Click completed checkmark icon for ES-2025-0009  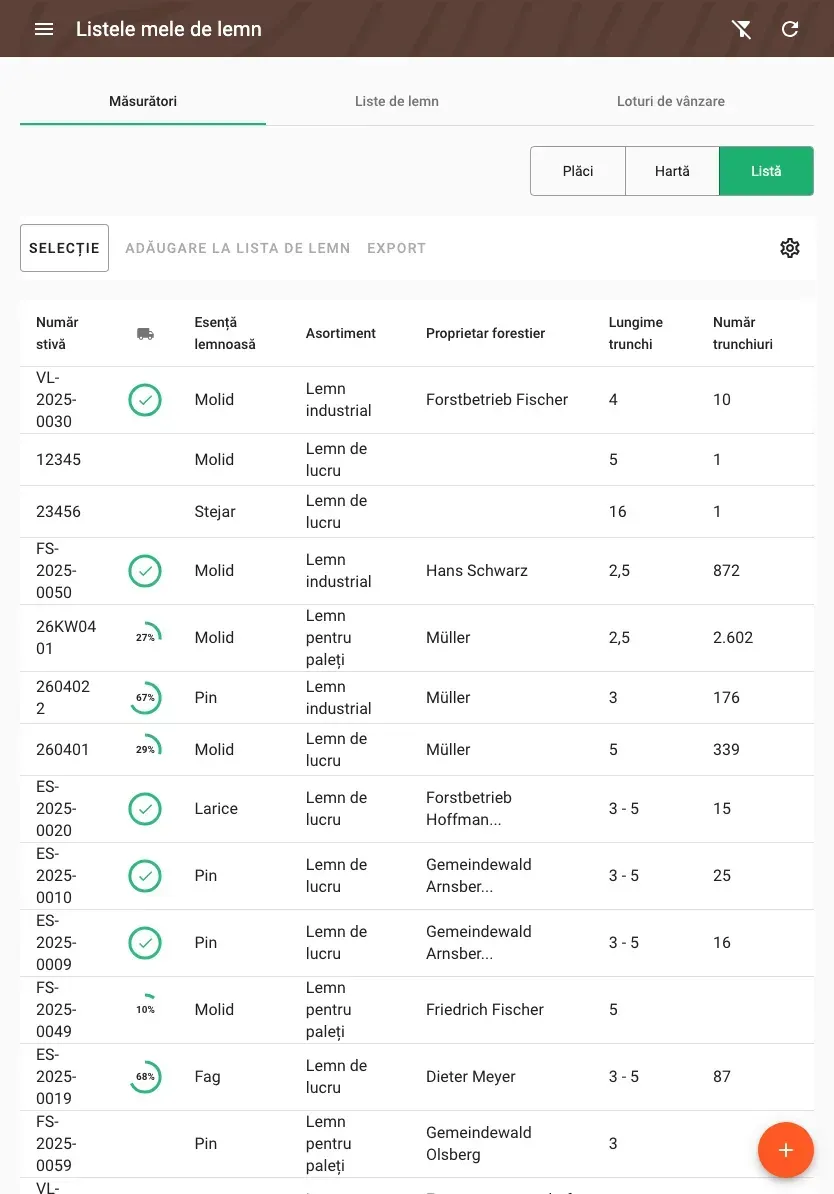click(x=145, y=943)
